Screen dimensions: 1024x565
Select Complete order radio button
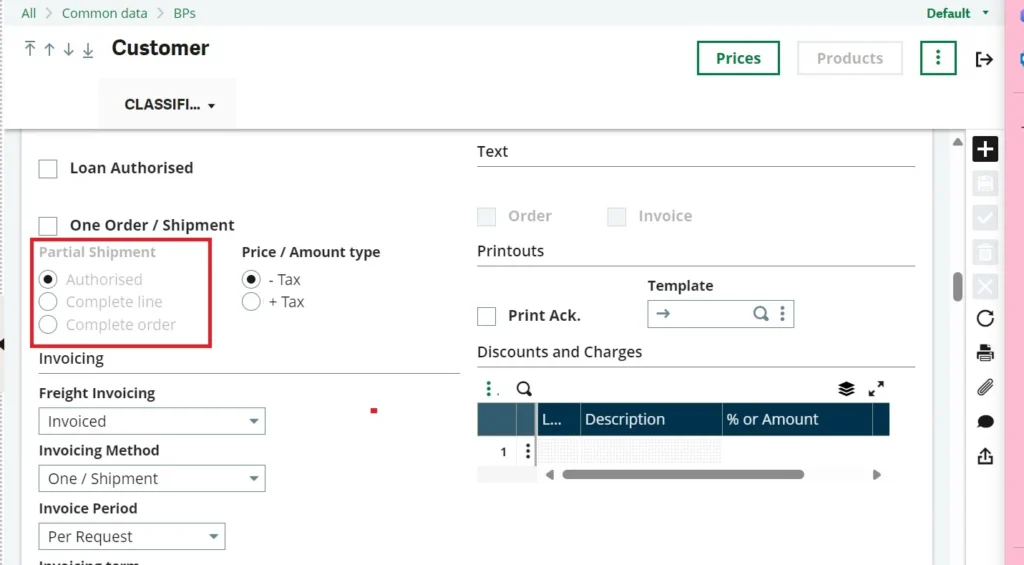point(48,324)
